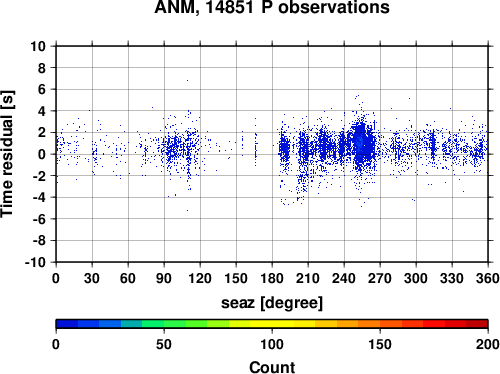Click the dark red end of colorbar

tap(477, 324)
